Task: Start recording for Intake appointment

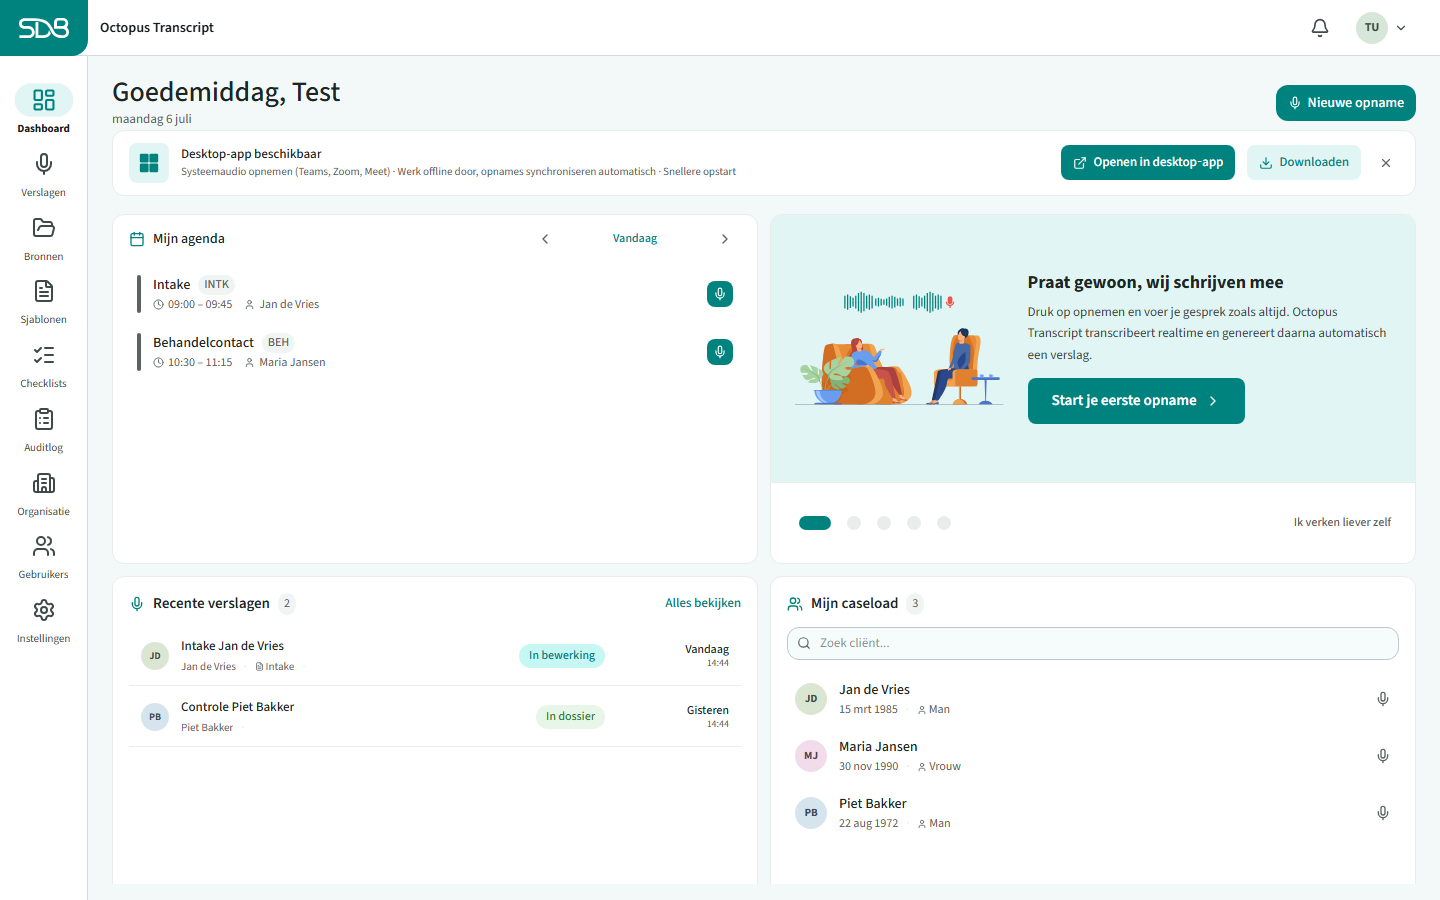Action: point(720,294)
